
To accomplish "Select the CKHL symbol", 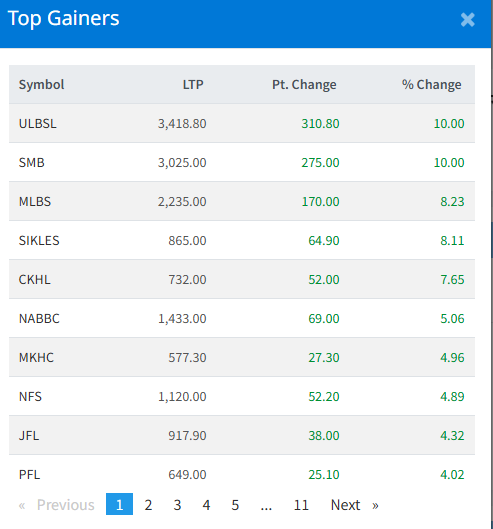I will pyautogui.click(x=35, y=279).
